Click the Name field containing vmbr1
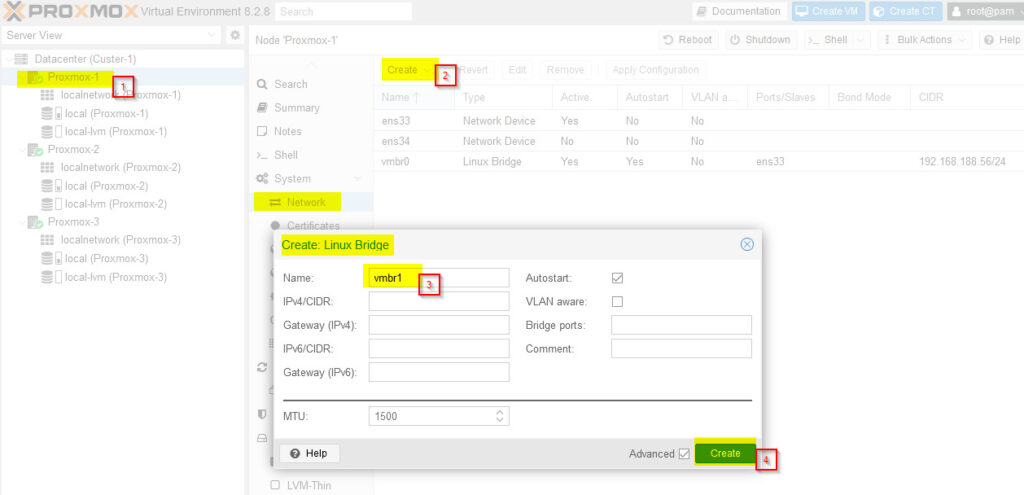 click(x=439, y=278)
